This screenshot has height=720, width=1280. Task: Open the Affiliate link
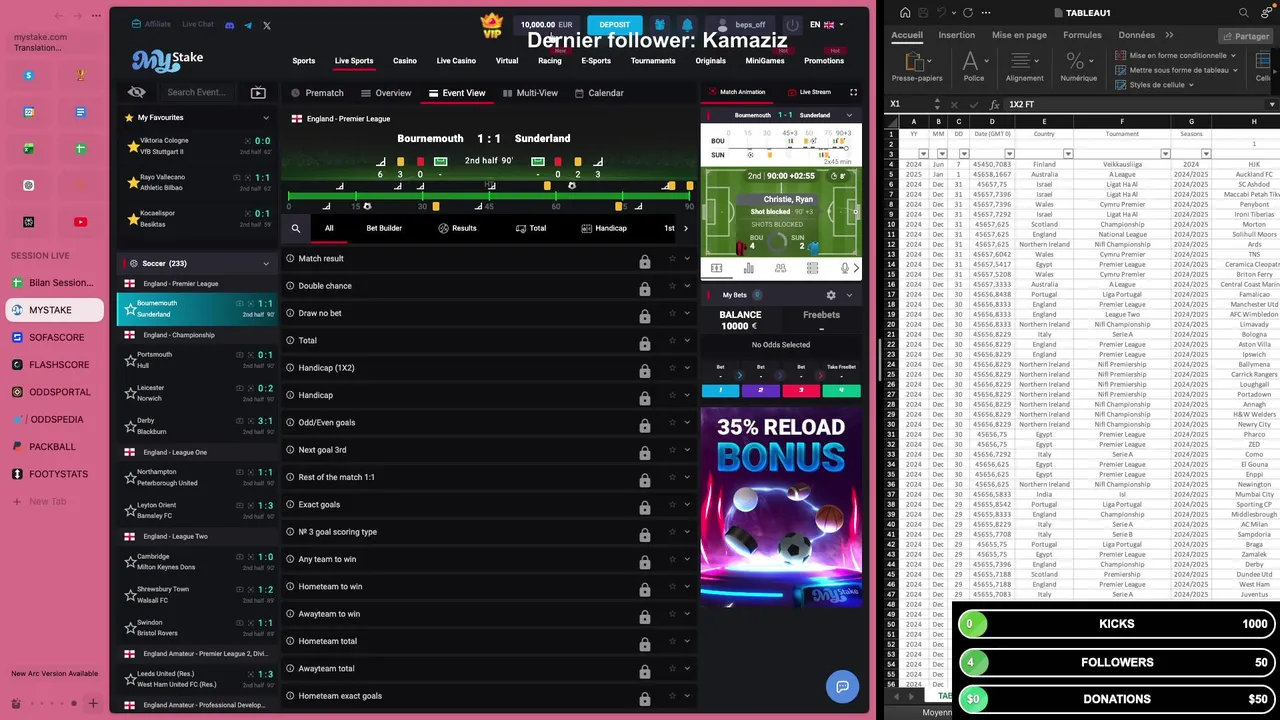point(151,24)
